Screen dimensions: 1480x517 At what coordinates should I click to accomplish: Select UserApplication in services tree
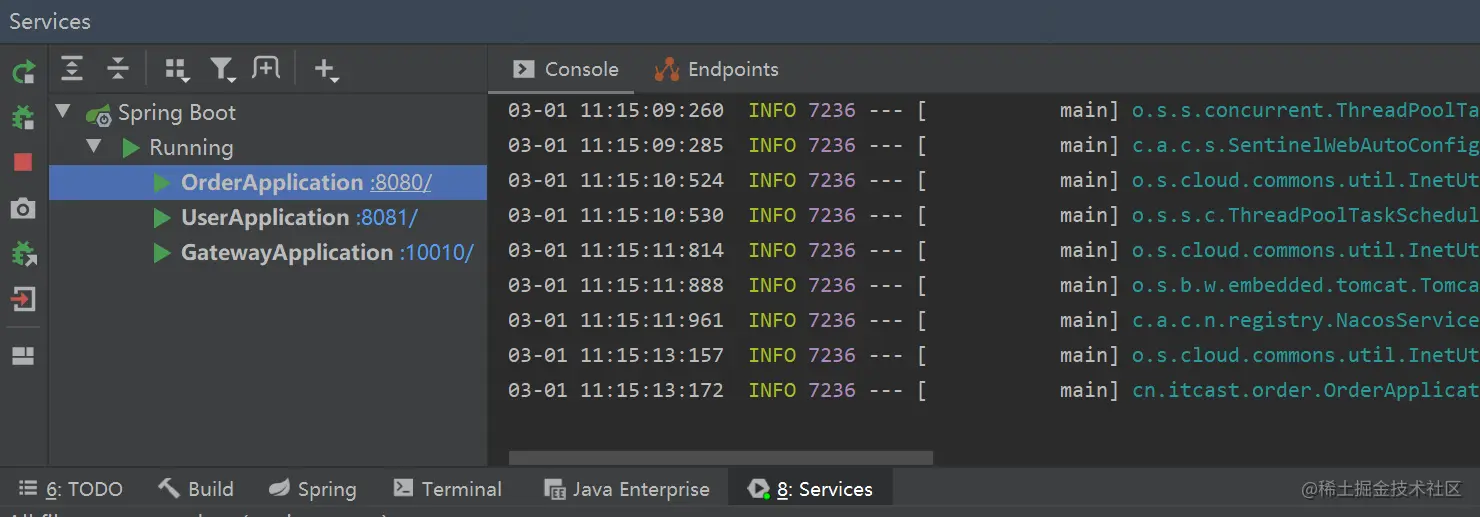pyautogui.click(x=268, y=217)
